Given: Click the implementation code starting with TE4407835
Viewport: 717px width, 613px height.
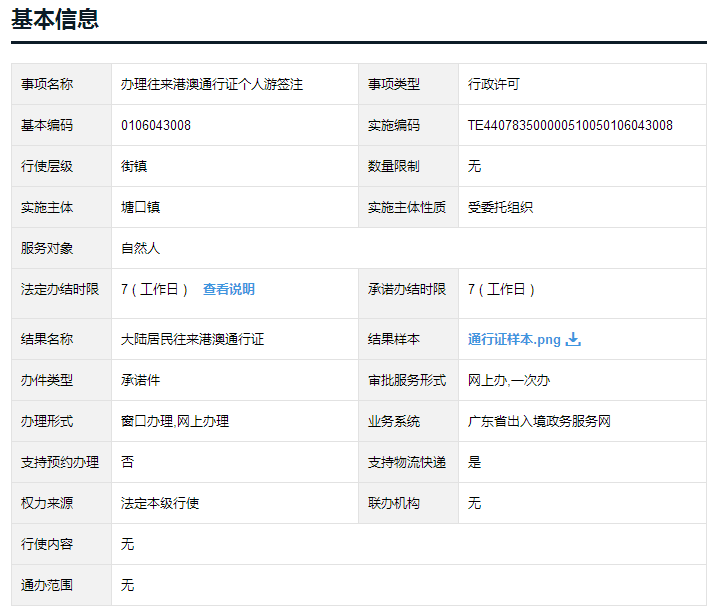Looking at the screenshot, I should point(570,126).
